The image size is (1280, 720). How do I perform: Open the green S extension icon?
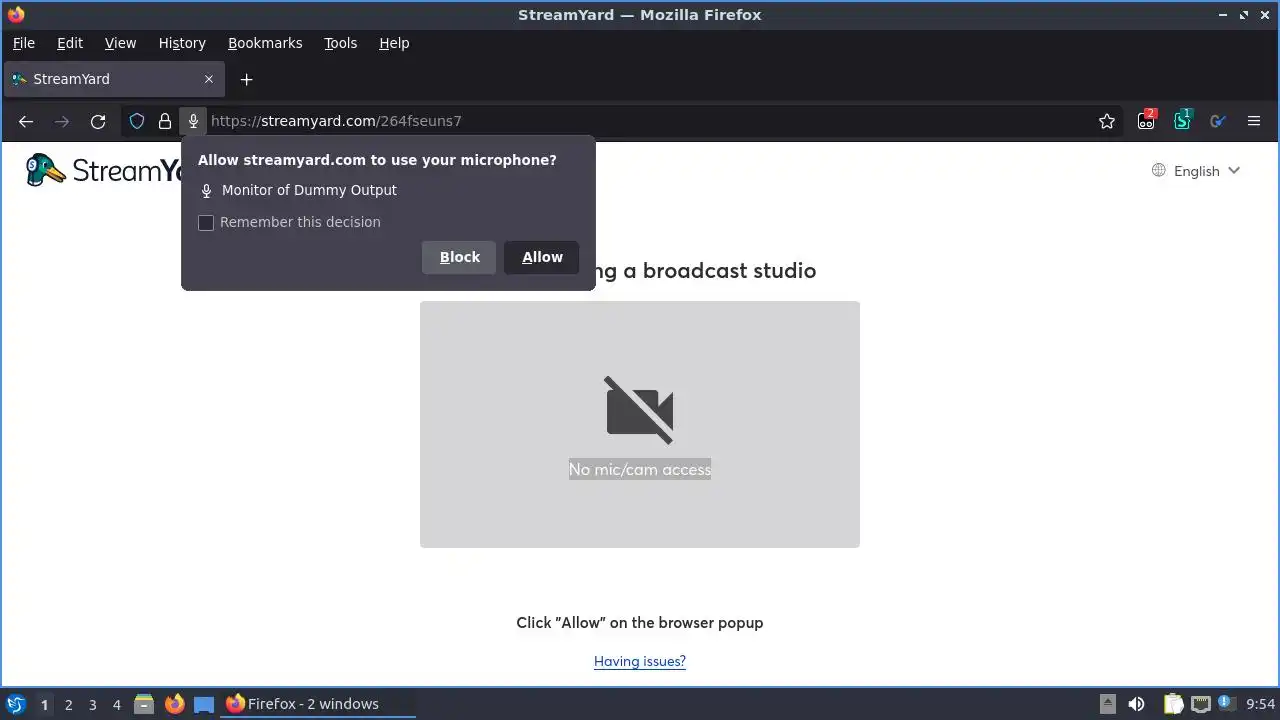(1183, 120)
